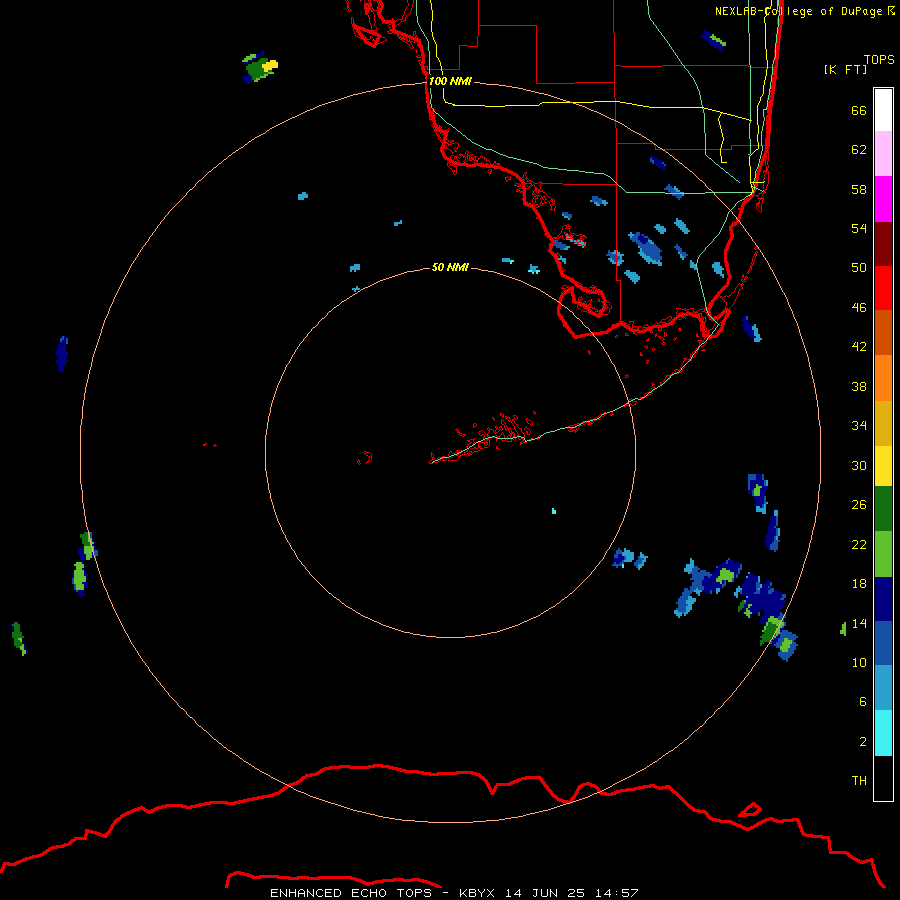Click the 18 label on the color scale
The height and width of the screenshot is (900, 900).
859,584
